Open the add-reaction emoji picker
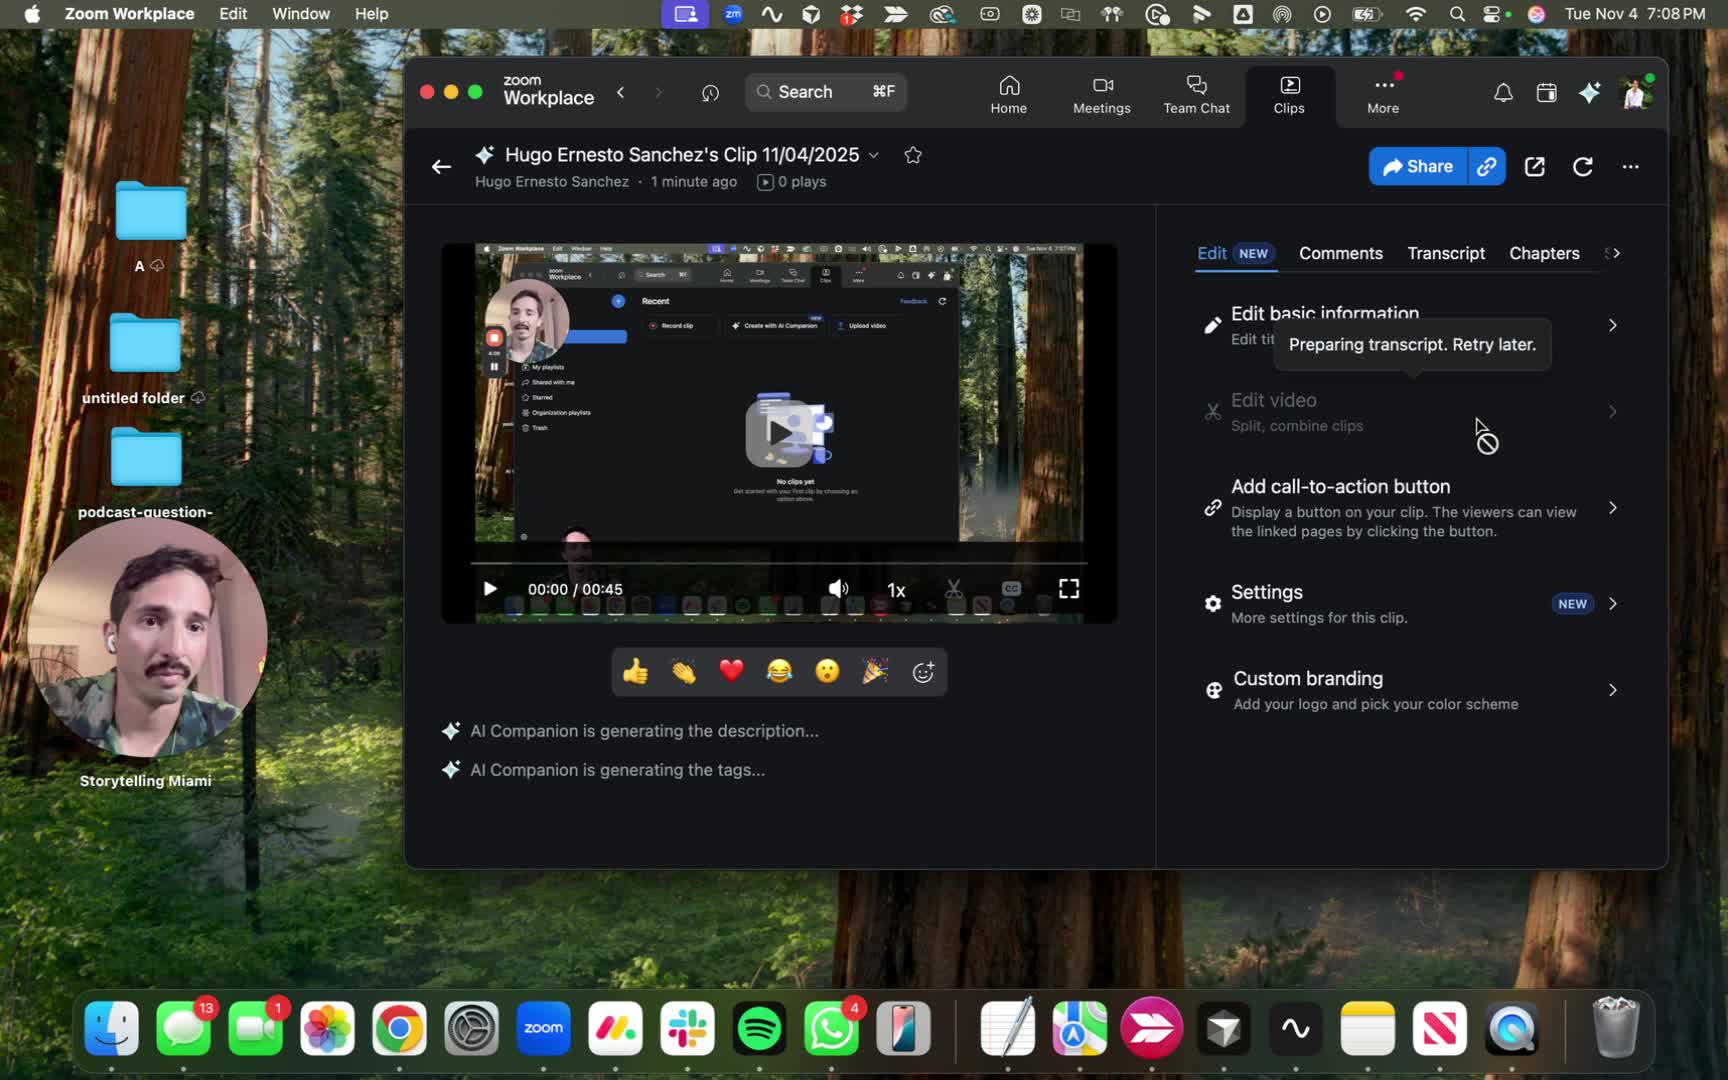The image size is (1728, 1080). [923, 672]
